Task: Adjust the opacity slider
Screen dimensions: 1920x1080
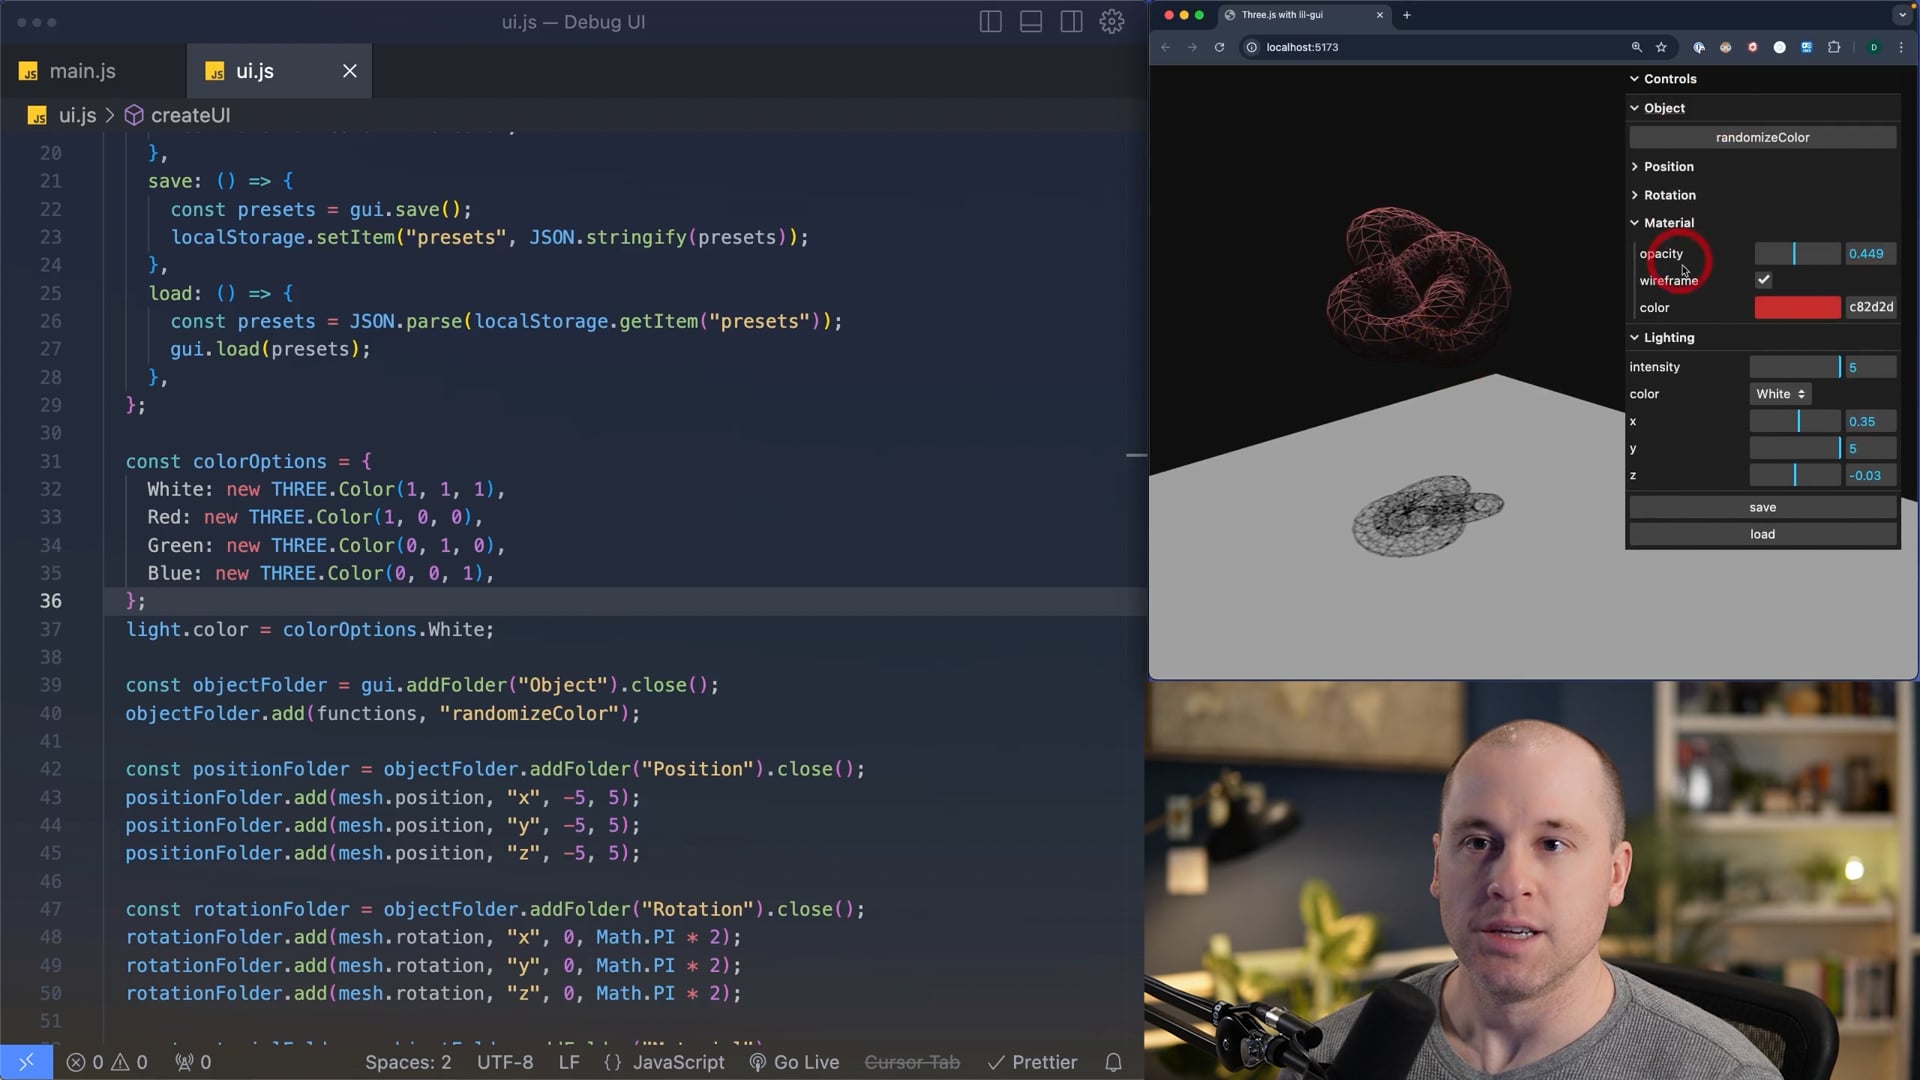Action: click(x=1797, y=254)
